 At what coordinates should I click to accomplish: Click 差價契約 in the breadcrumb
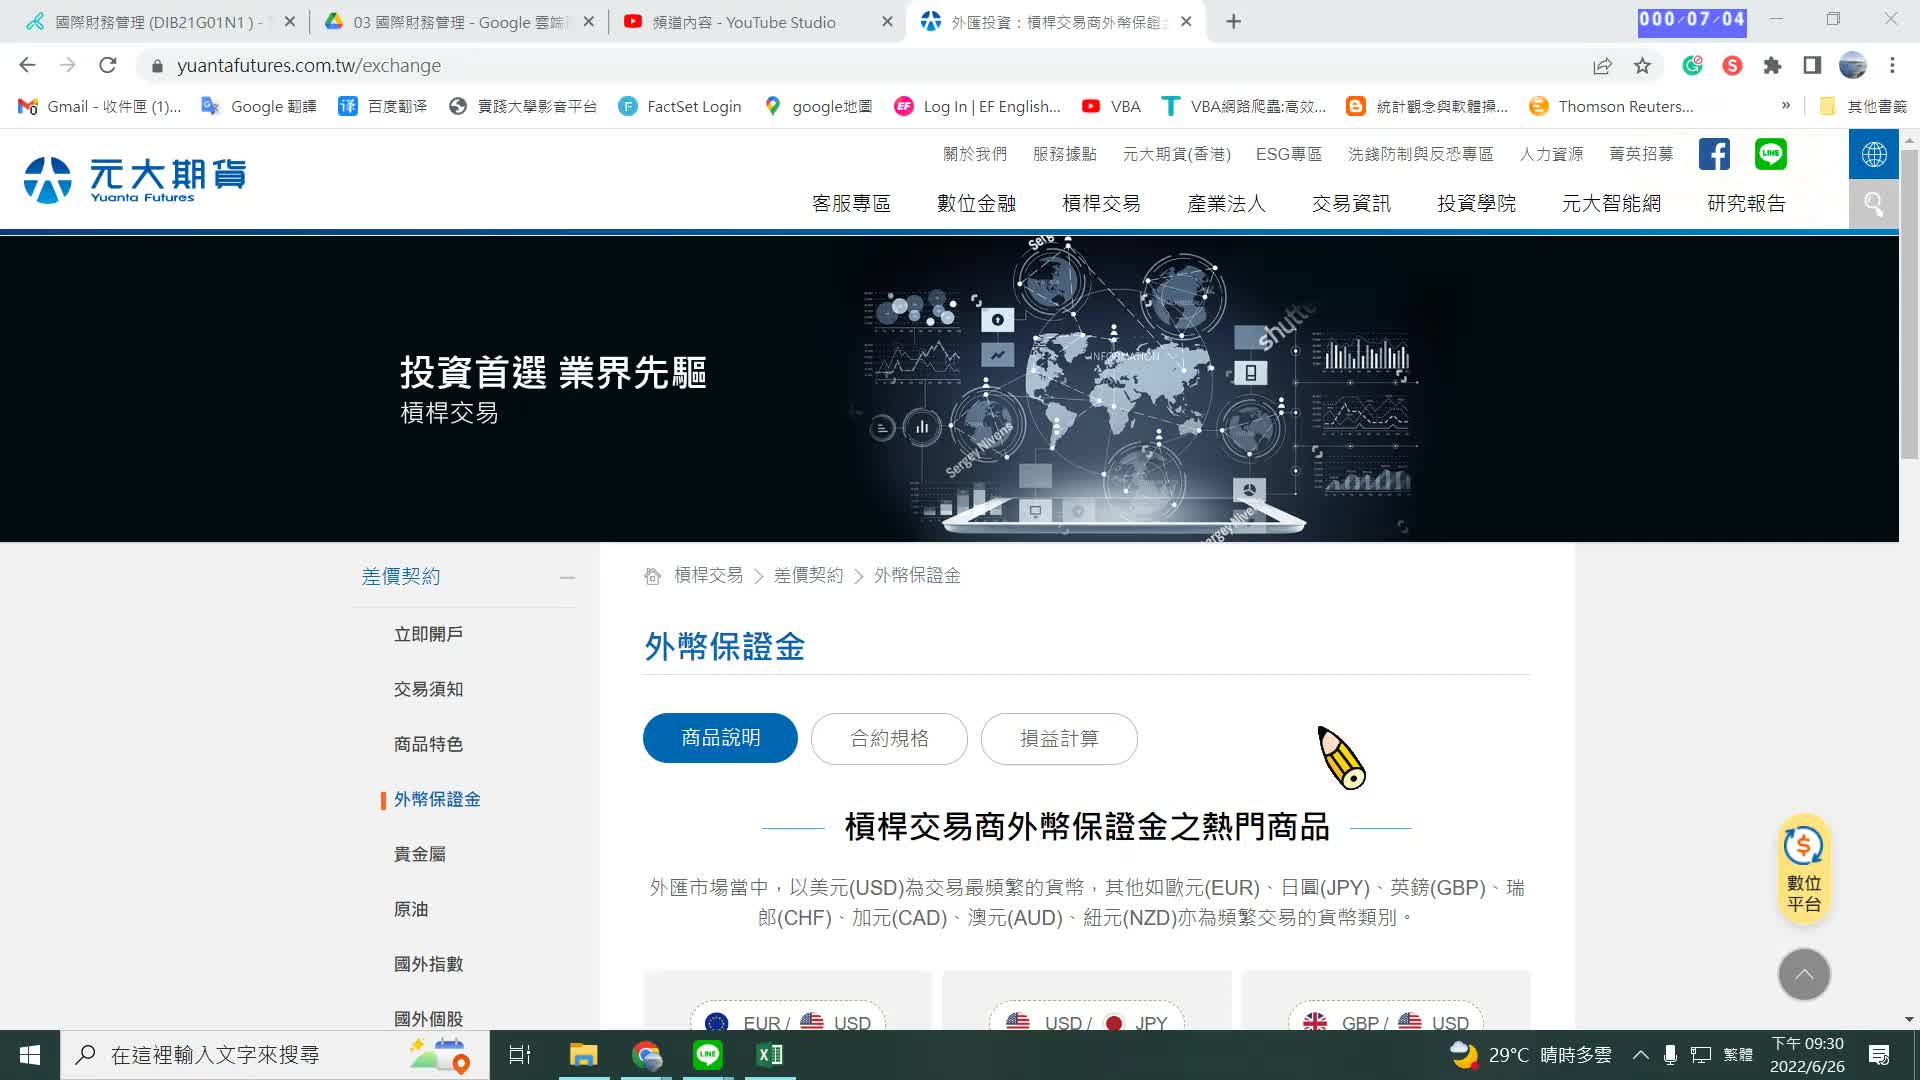click(808, 576)
